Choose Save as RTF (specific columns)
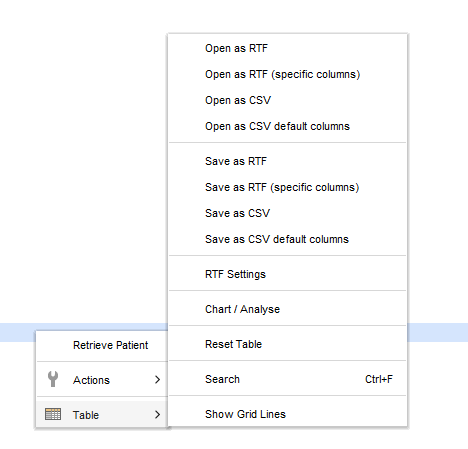 [x=287, y=187]
